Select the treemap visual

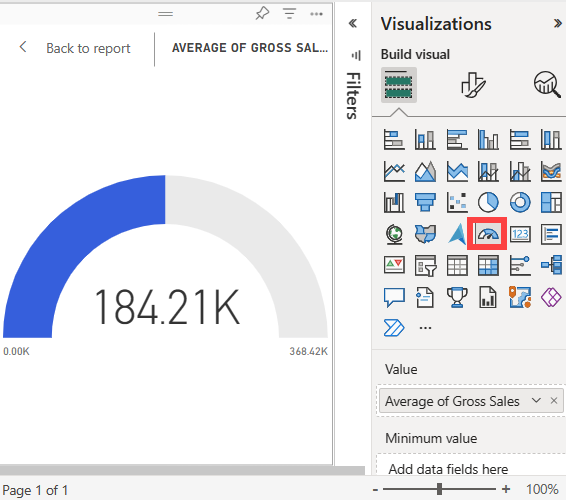click(551, 202)
